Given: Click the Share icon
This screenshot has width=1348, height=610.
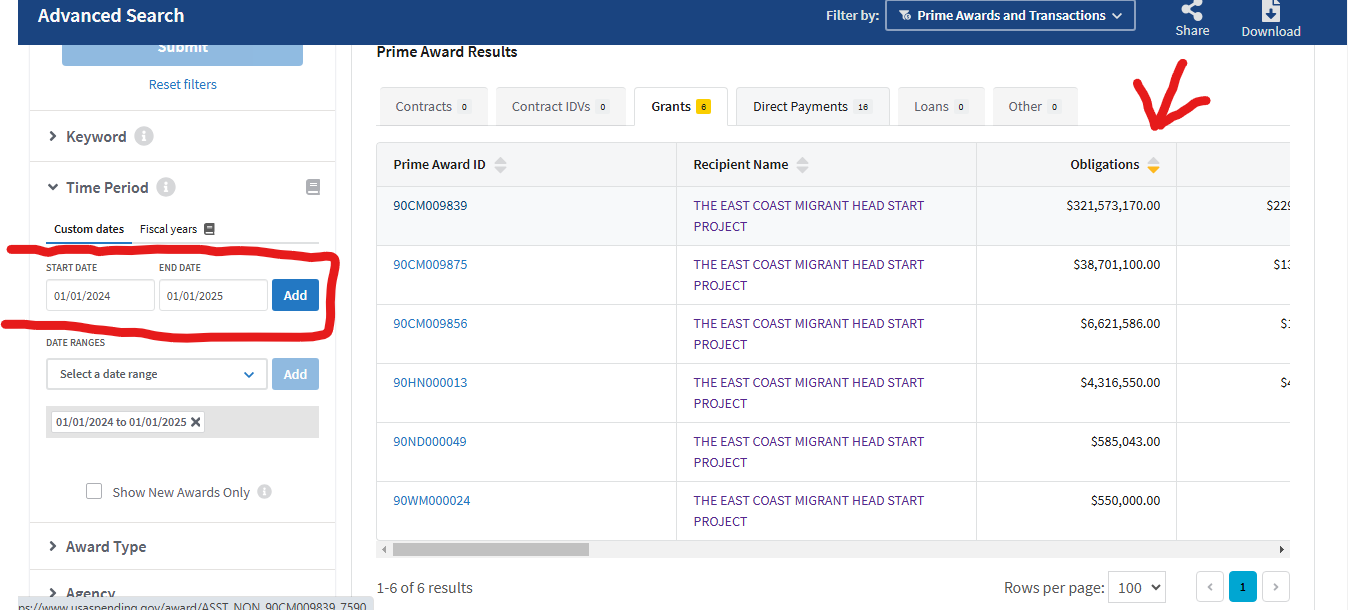Looking at the screenshot, I should [1192, 11].
